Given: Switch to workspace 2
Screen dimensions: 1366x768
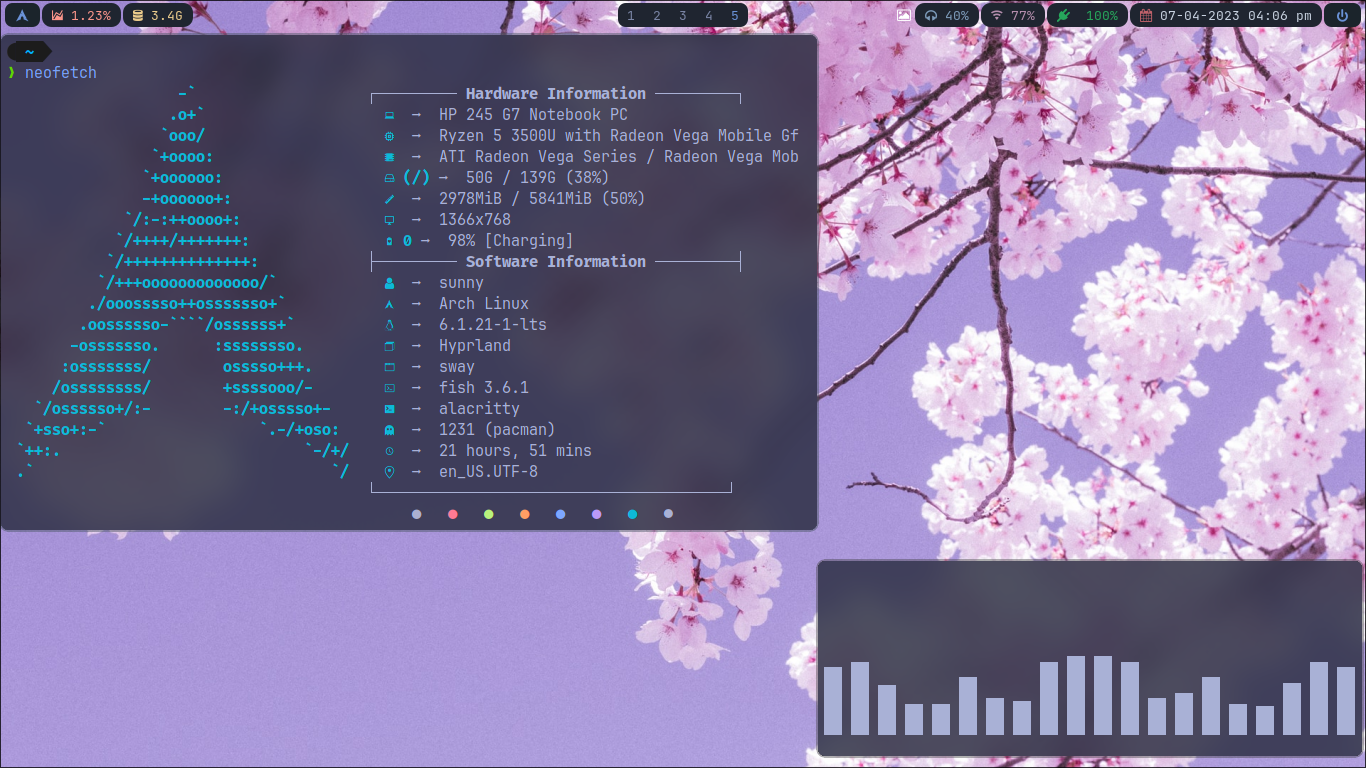Looking at the screenshot, I should tap(657, 16).
